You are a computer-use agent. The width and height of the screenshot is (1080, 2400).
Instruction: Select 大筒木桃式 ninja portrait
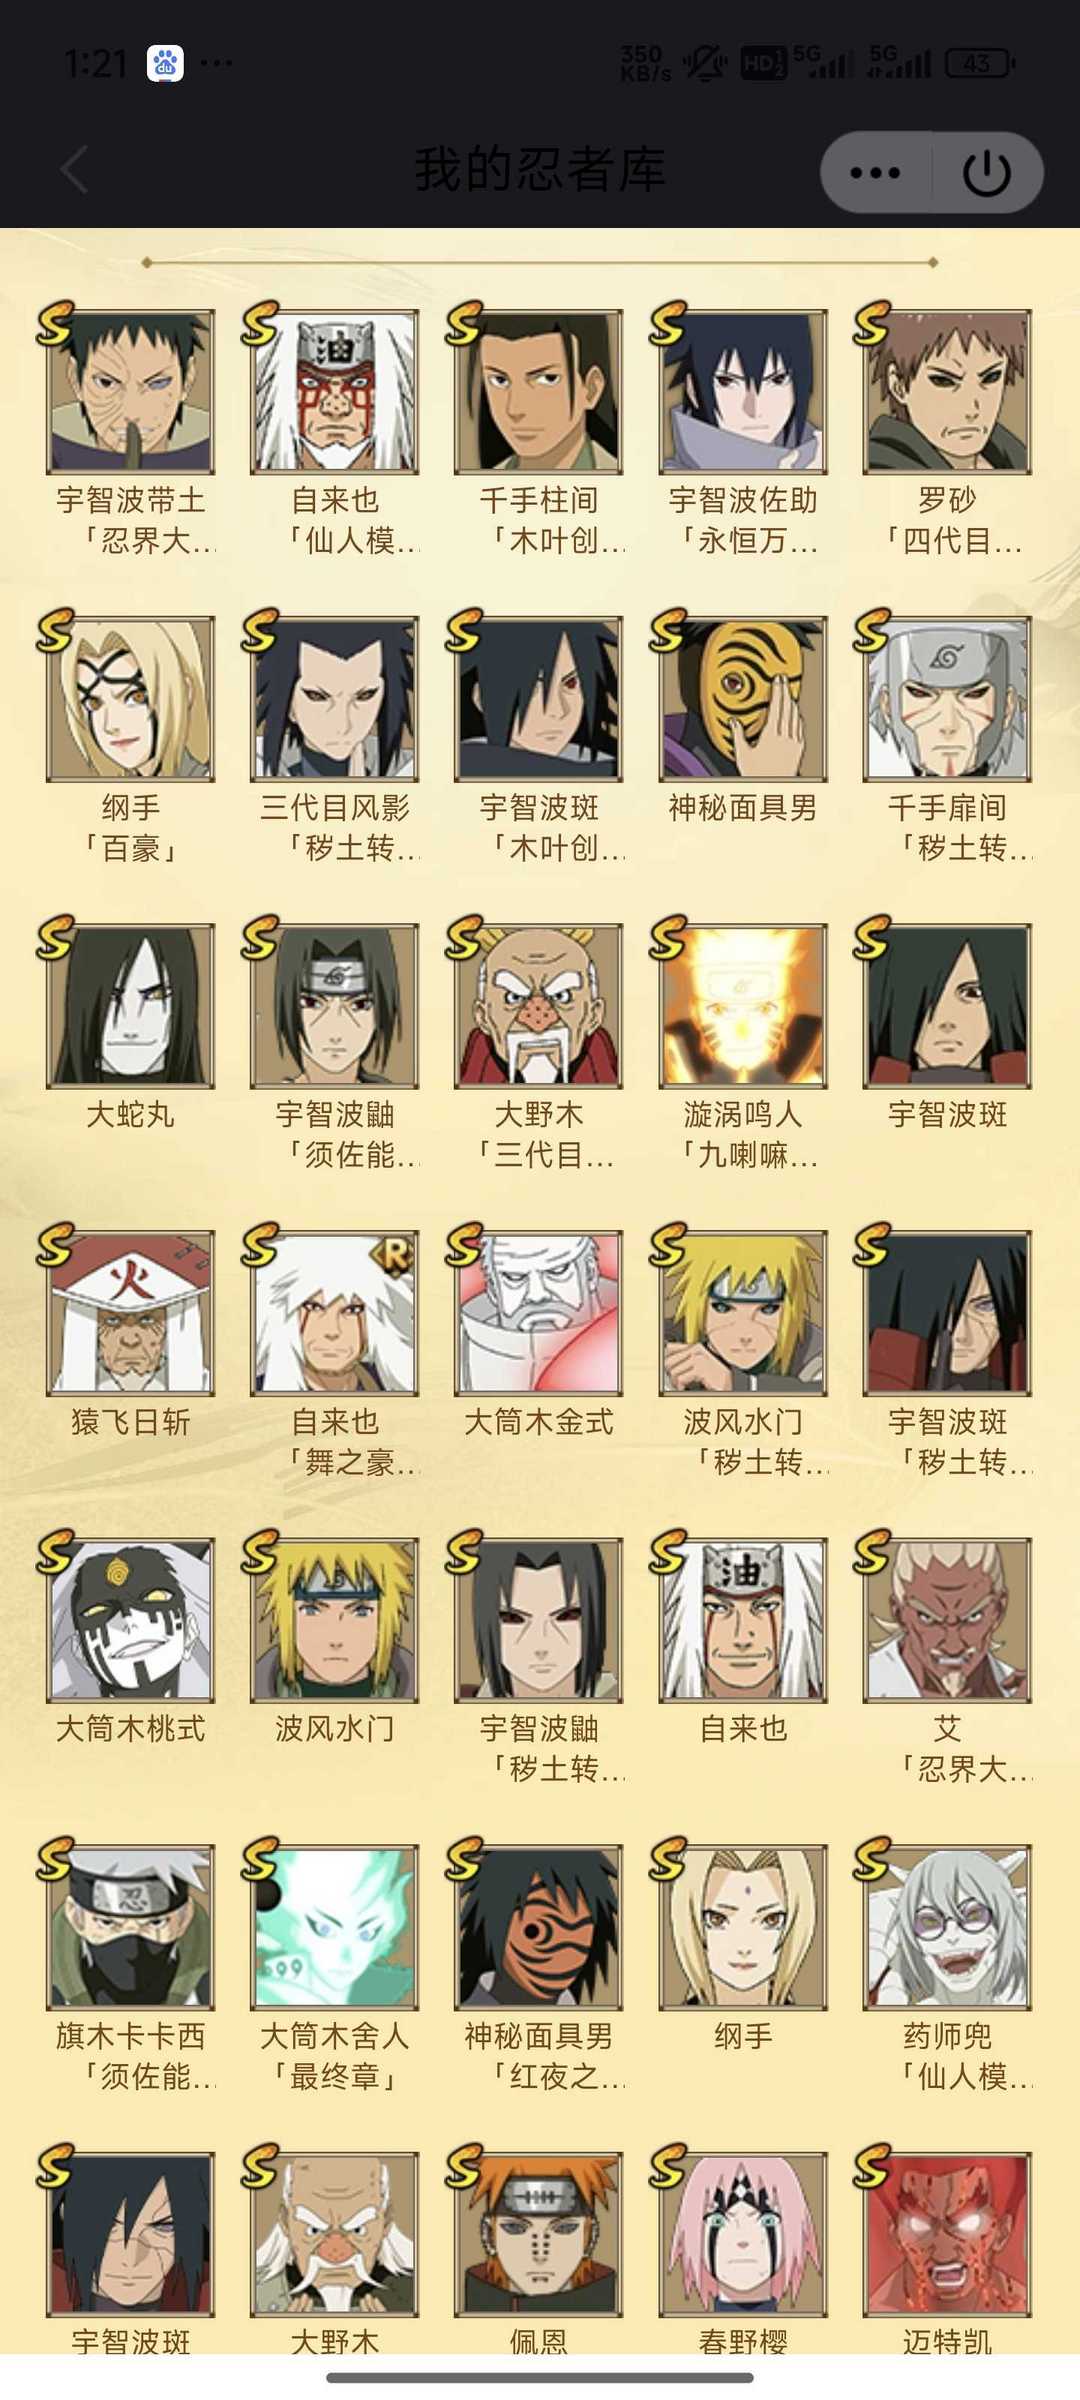click(130, 1619)
